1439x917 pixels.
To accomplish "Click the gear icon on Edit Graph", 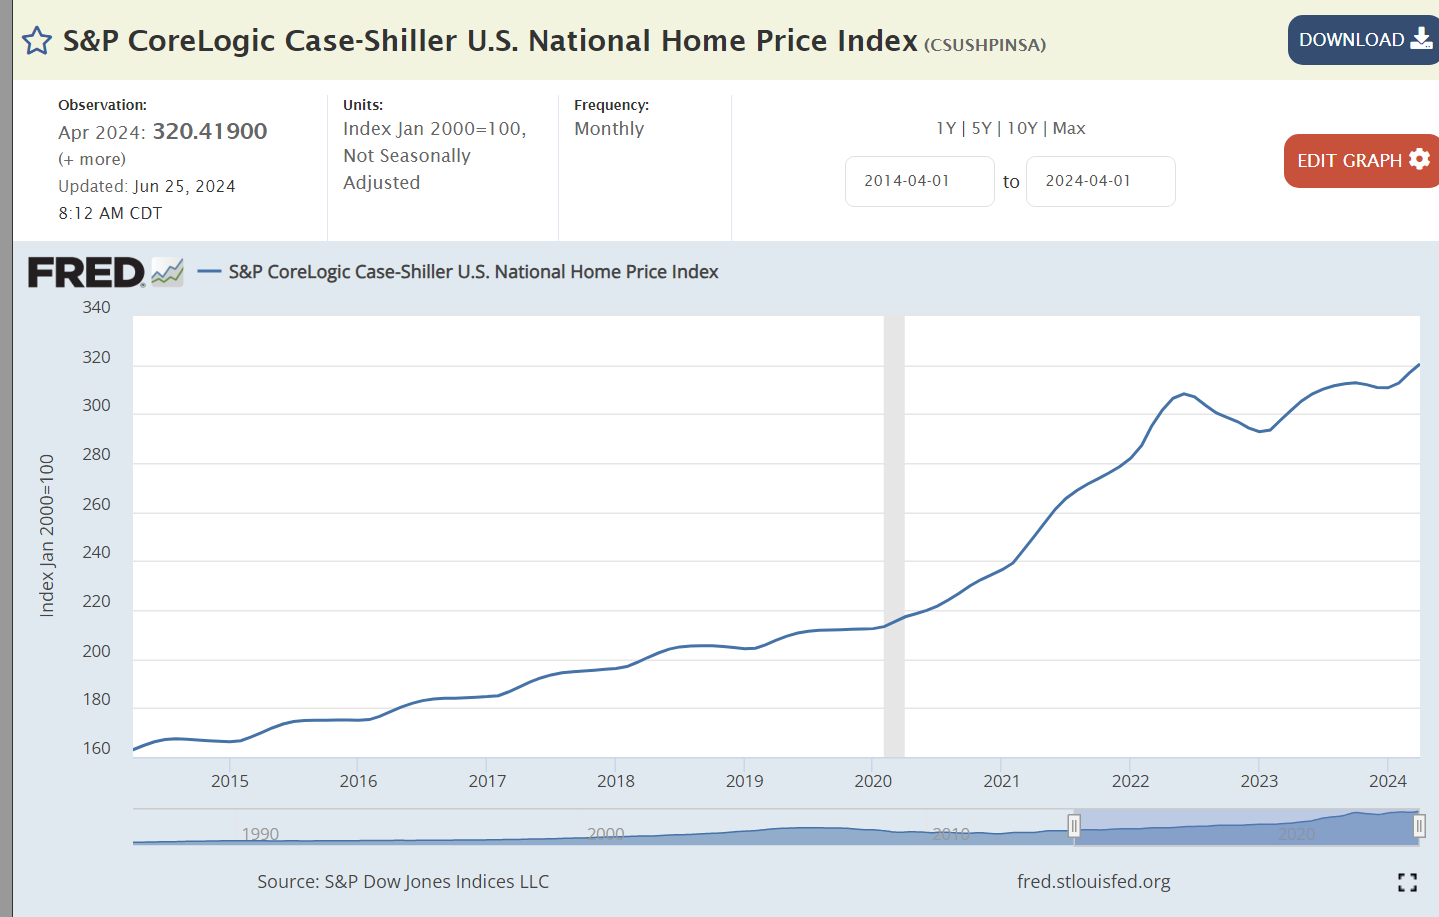I will coord(1419,159).
